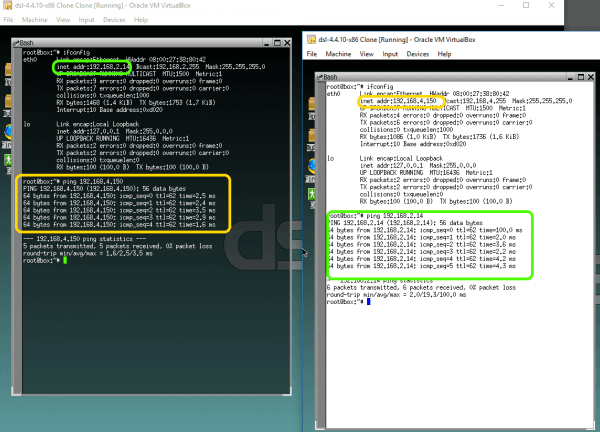Click '--- 192.168.4.150 ping statistics ---' line
Screen dimensions: 600x432
pos(85,239)
